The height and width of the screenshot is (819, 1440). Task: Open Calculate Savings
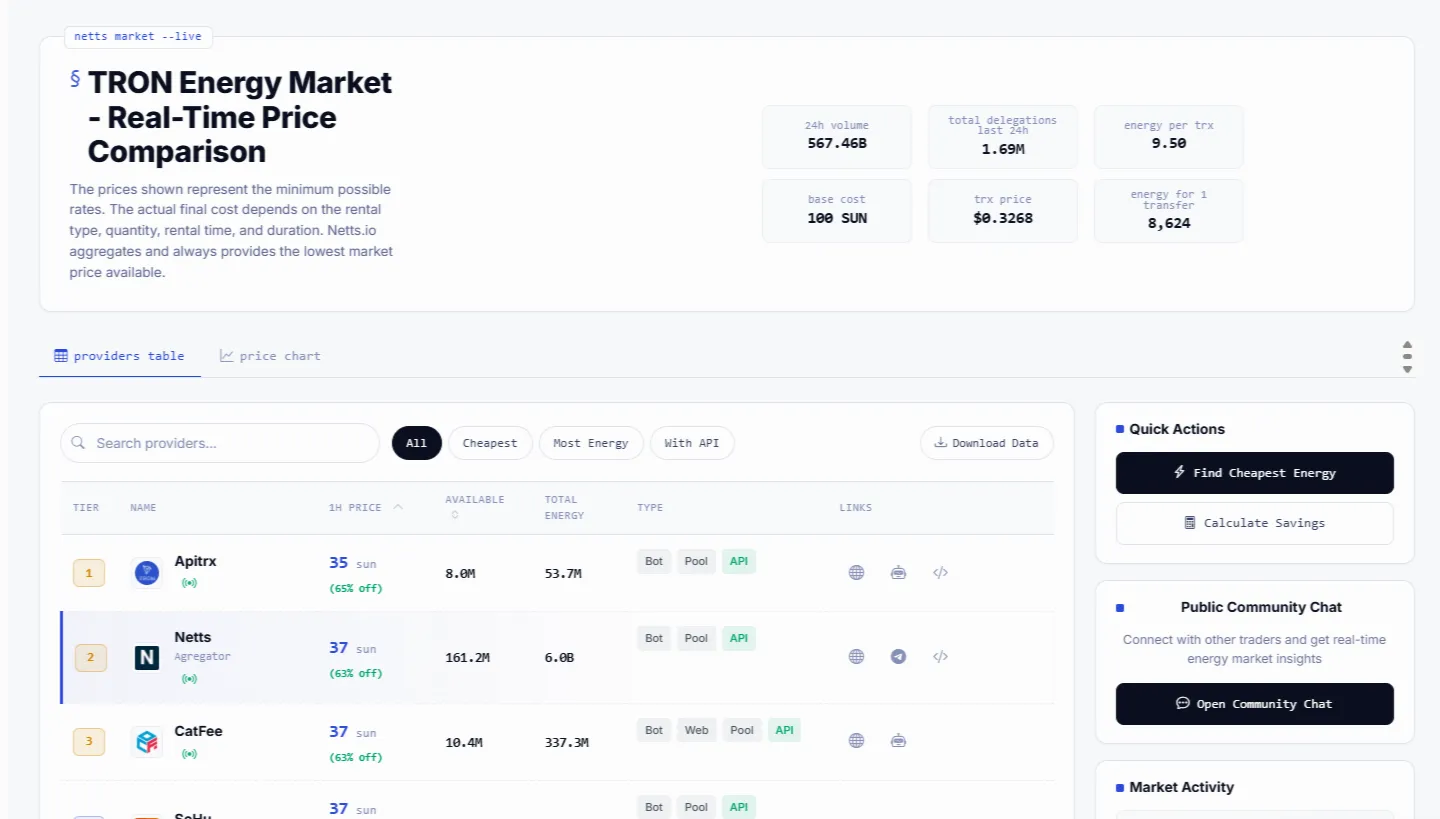click(x=1255, y=523)
